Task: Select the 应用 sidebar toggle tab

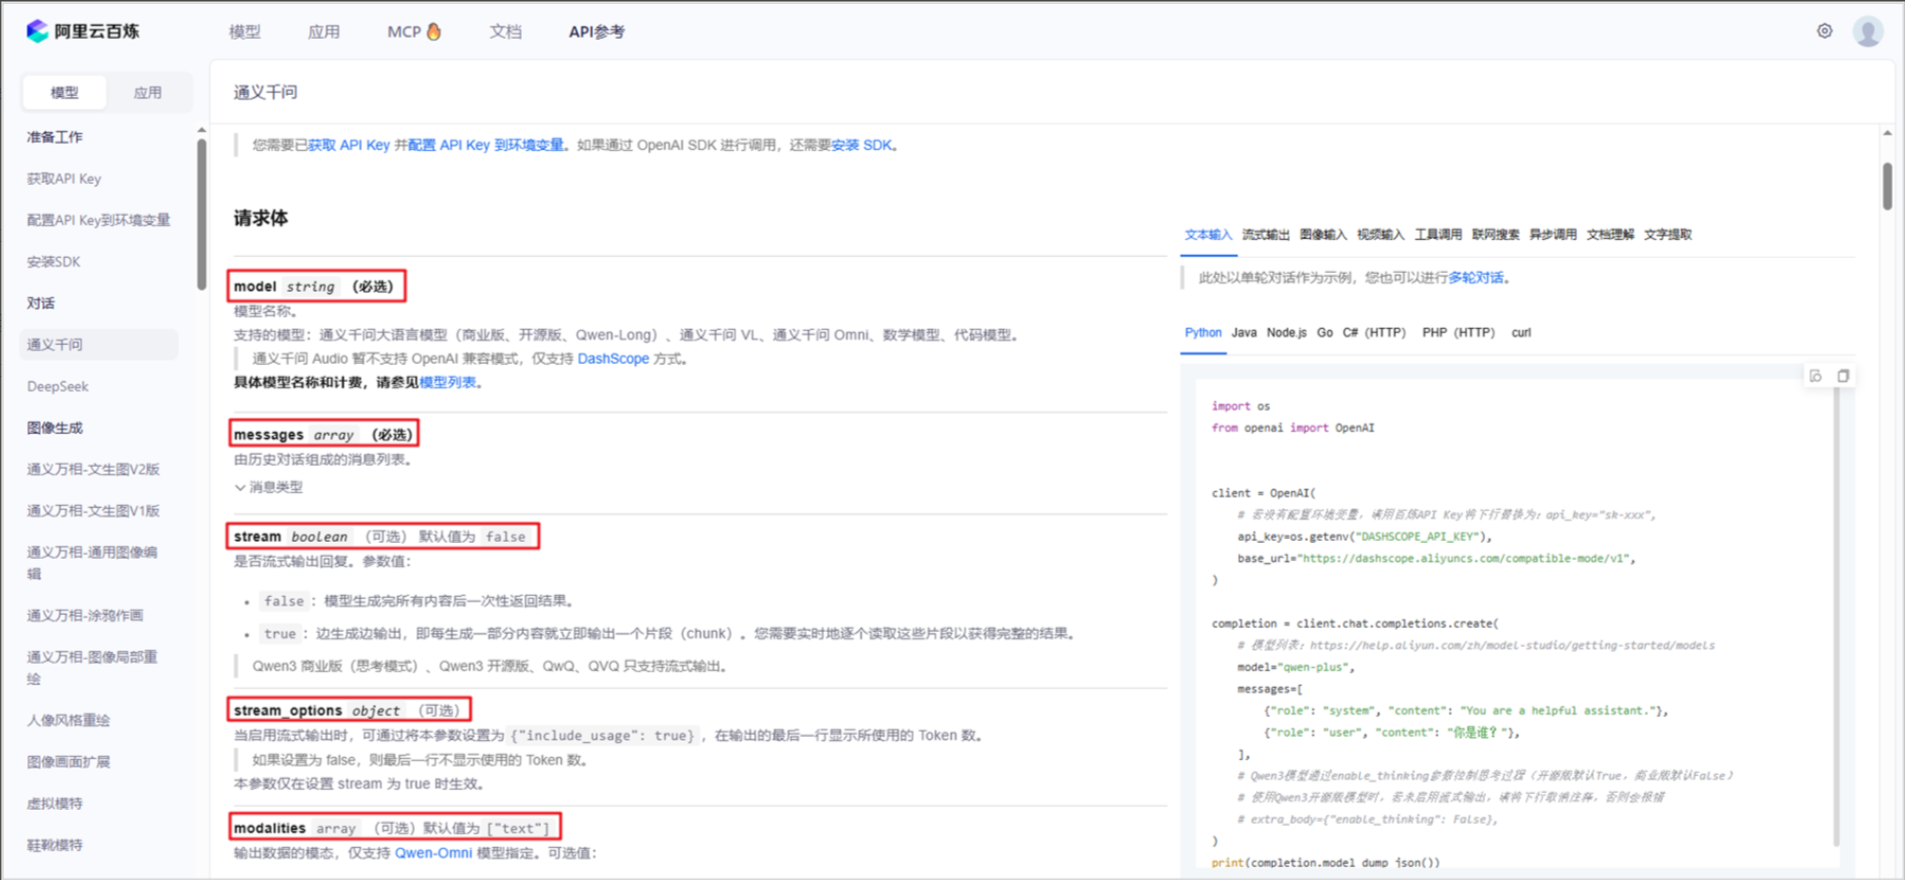Action: click(148, 92)
